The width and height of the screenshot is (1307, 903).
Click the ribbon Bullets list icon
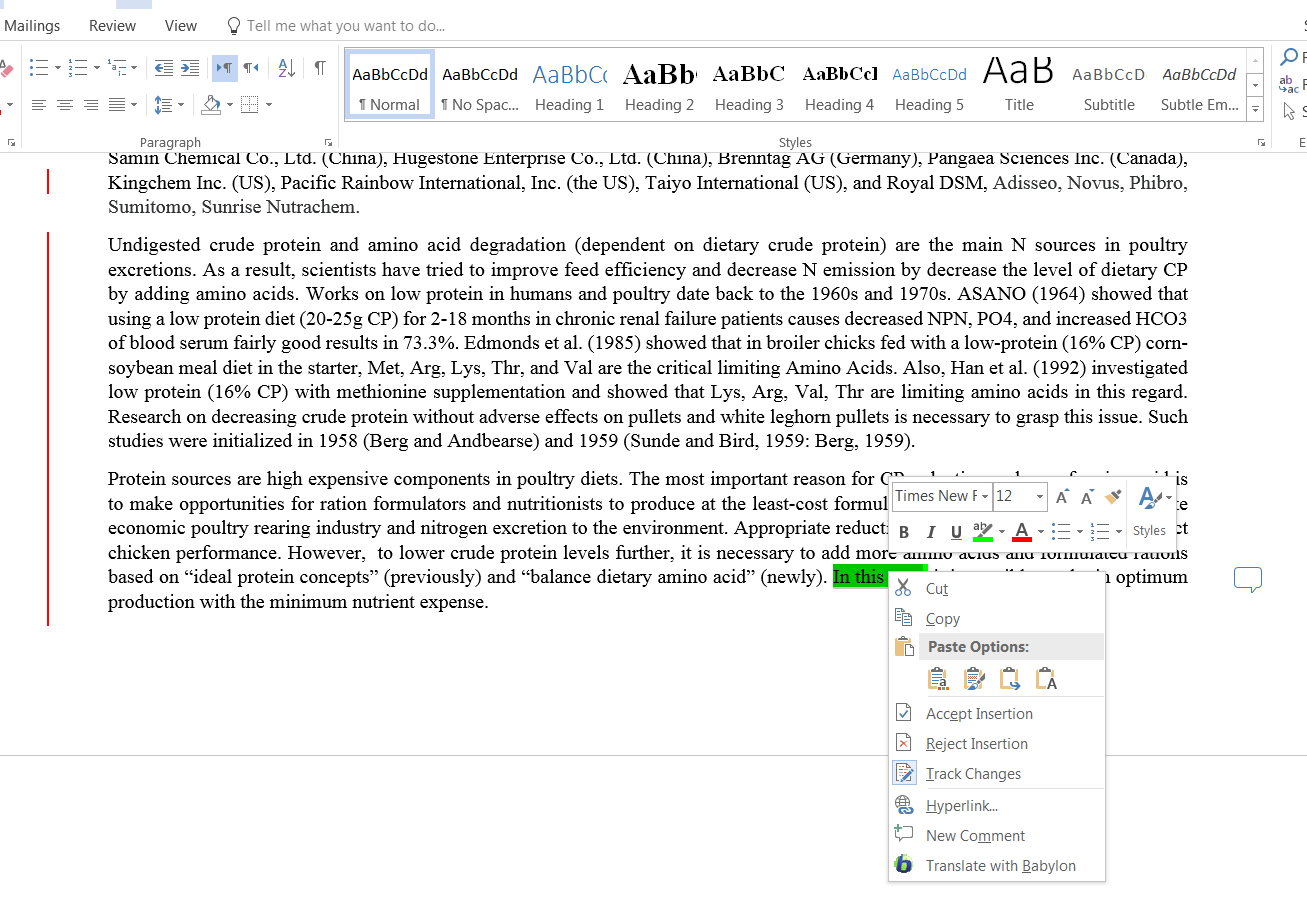pos(39,68)
